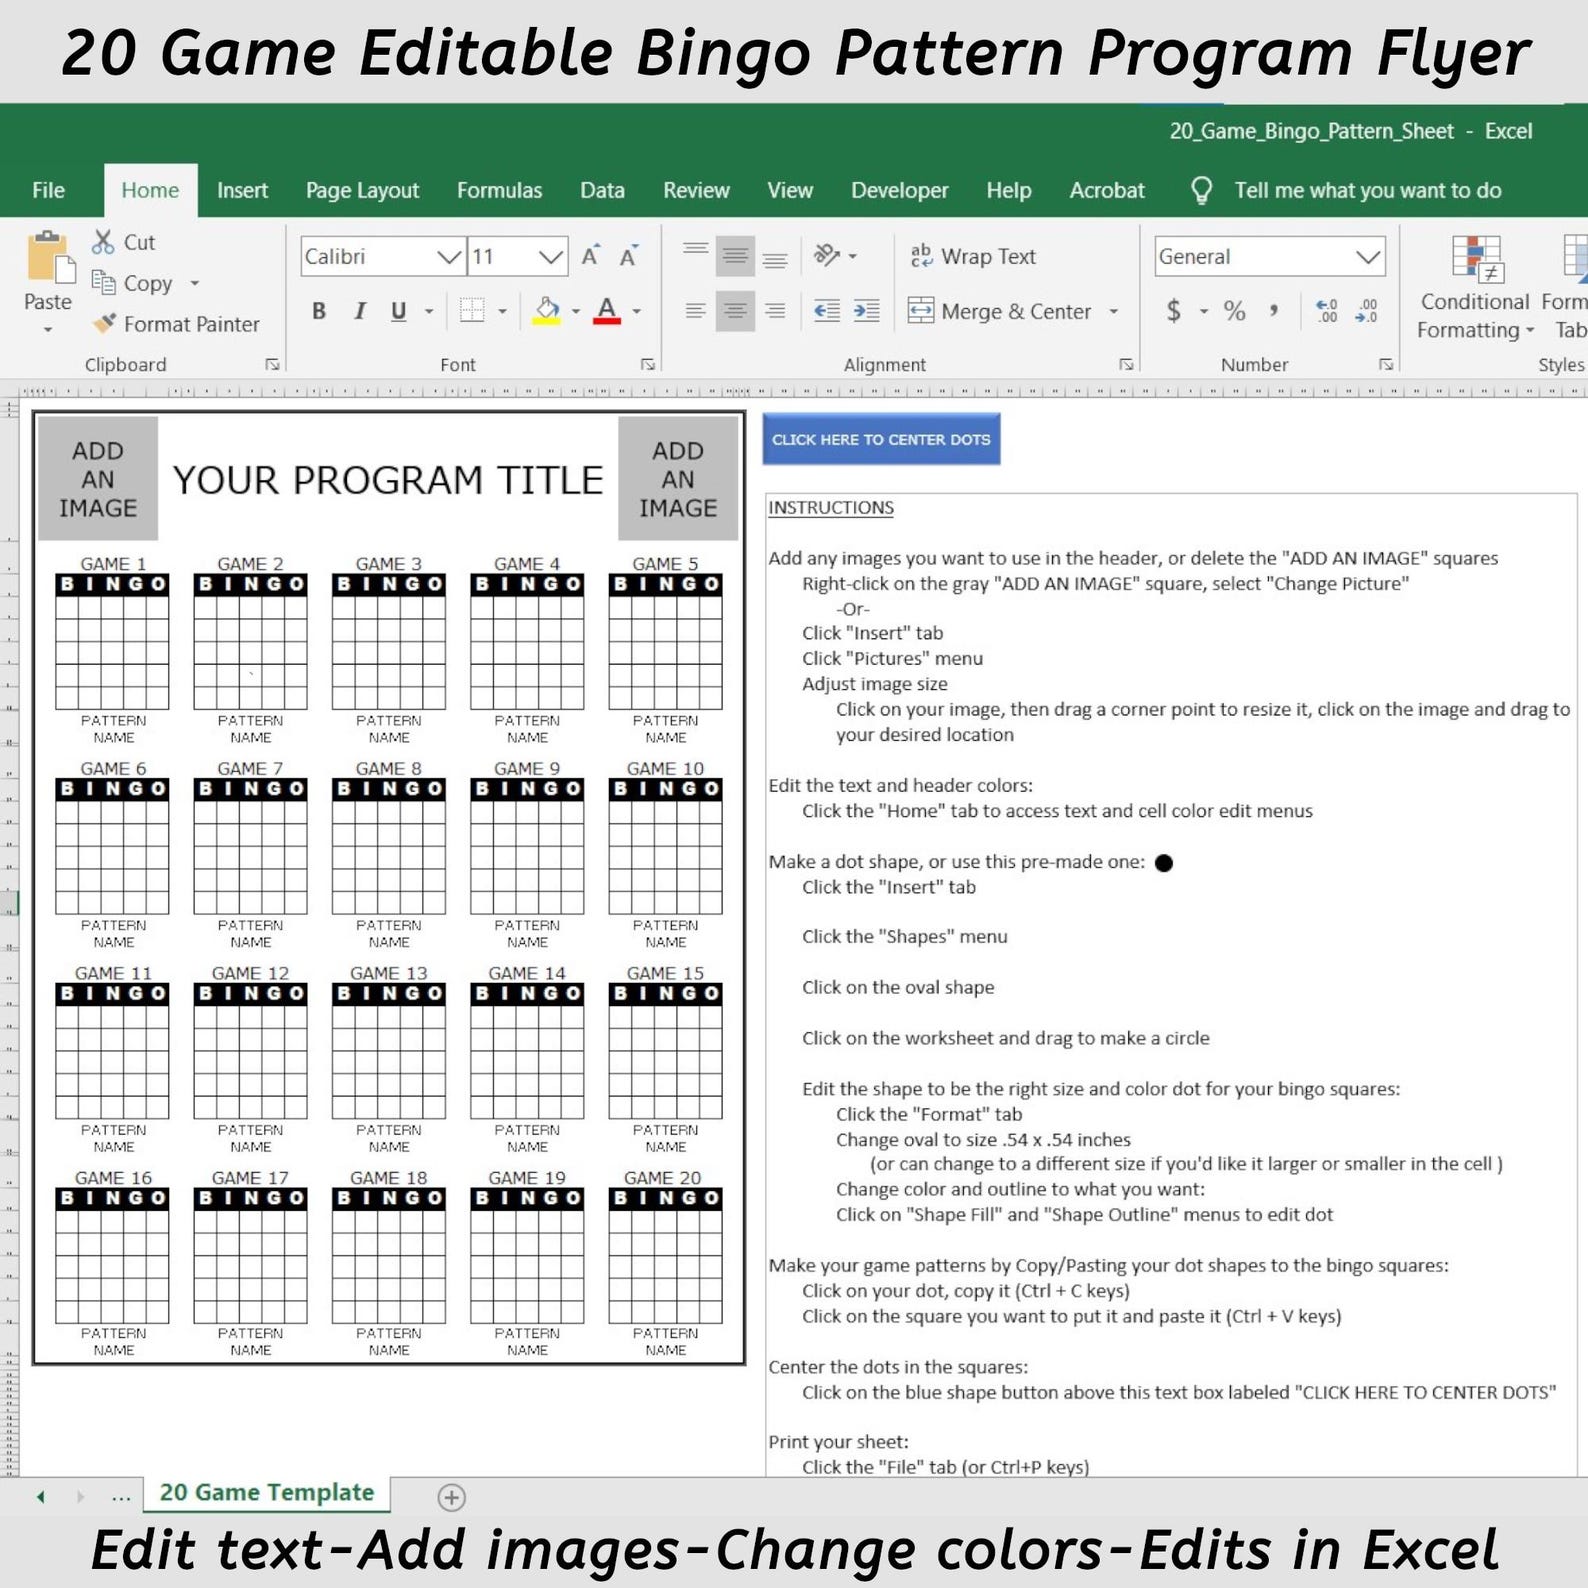The width and height of the screenshot is (1588, 1588).
Task: Expand the Merge & Center dropdown arrow
Action: coord(1114,311)
